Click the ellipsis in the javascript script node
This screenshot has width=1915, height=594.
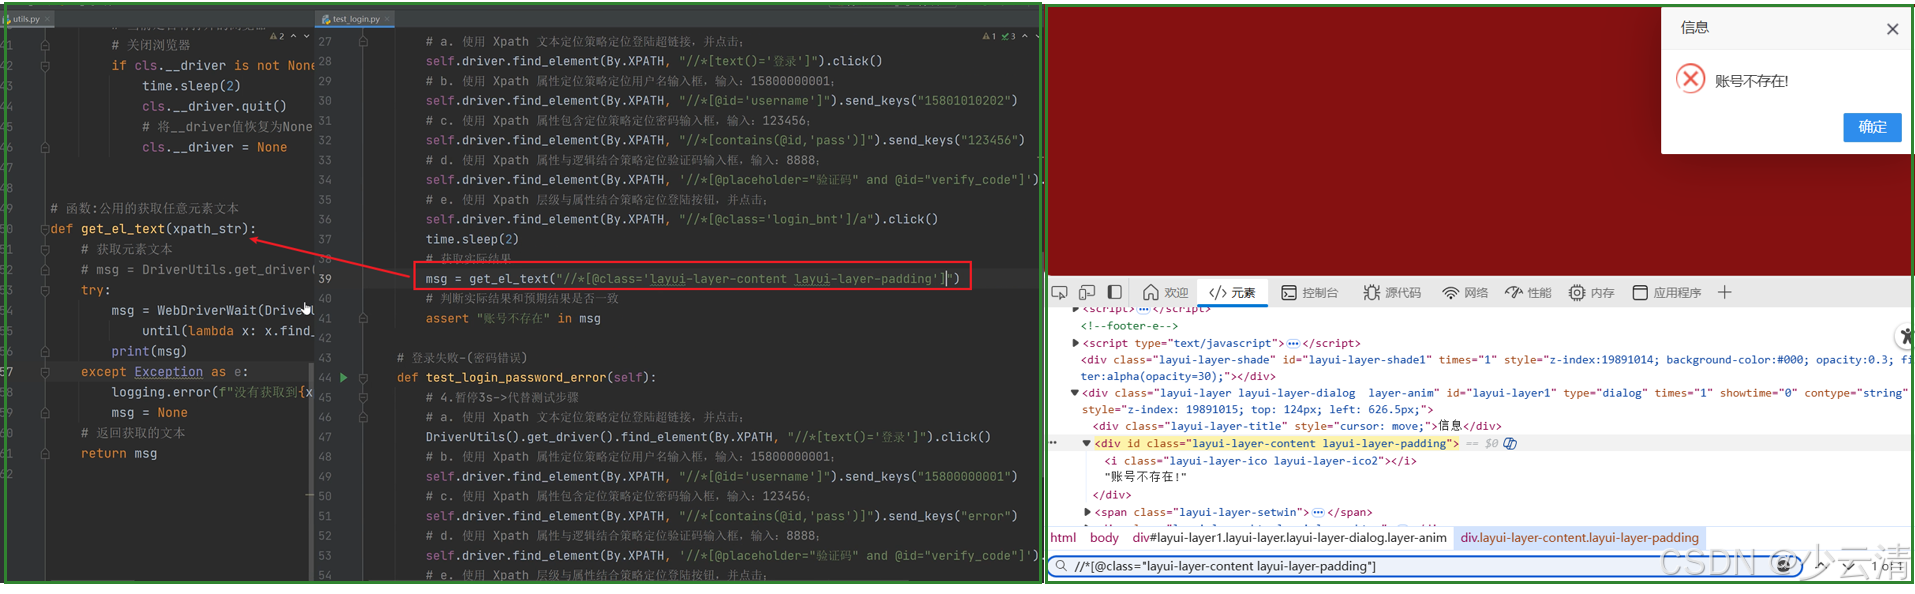coord(1293,343)
